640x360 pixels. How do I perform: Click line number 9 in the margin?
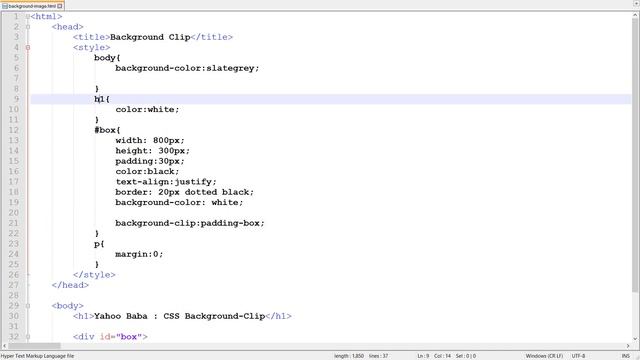(x=16, y=99)
